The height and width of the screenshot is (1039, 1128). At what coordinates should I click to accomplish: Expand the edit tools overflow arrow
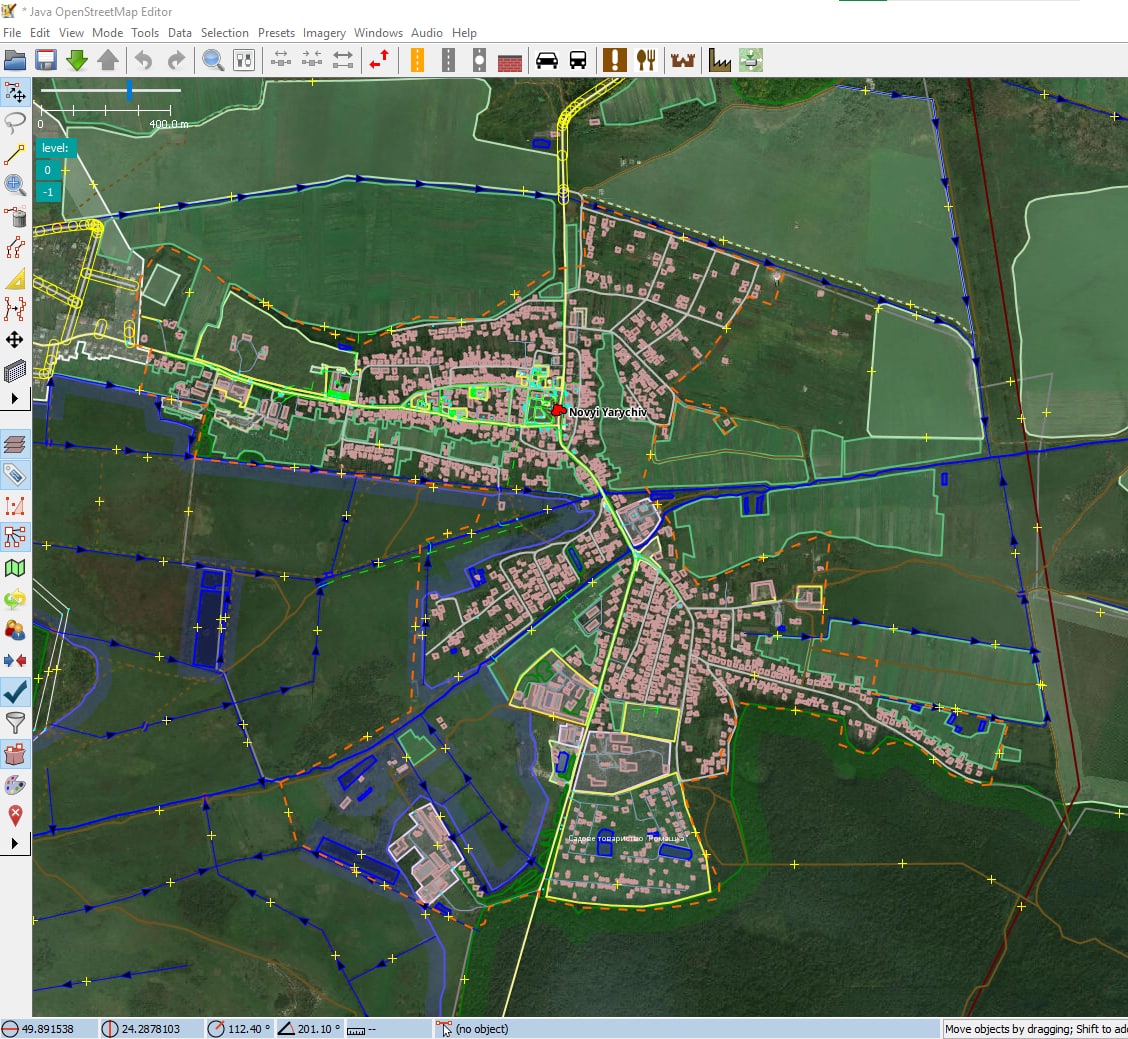[14, 398]
